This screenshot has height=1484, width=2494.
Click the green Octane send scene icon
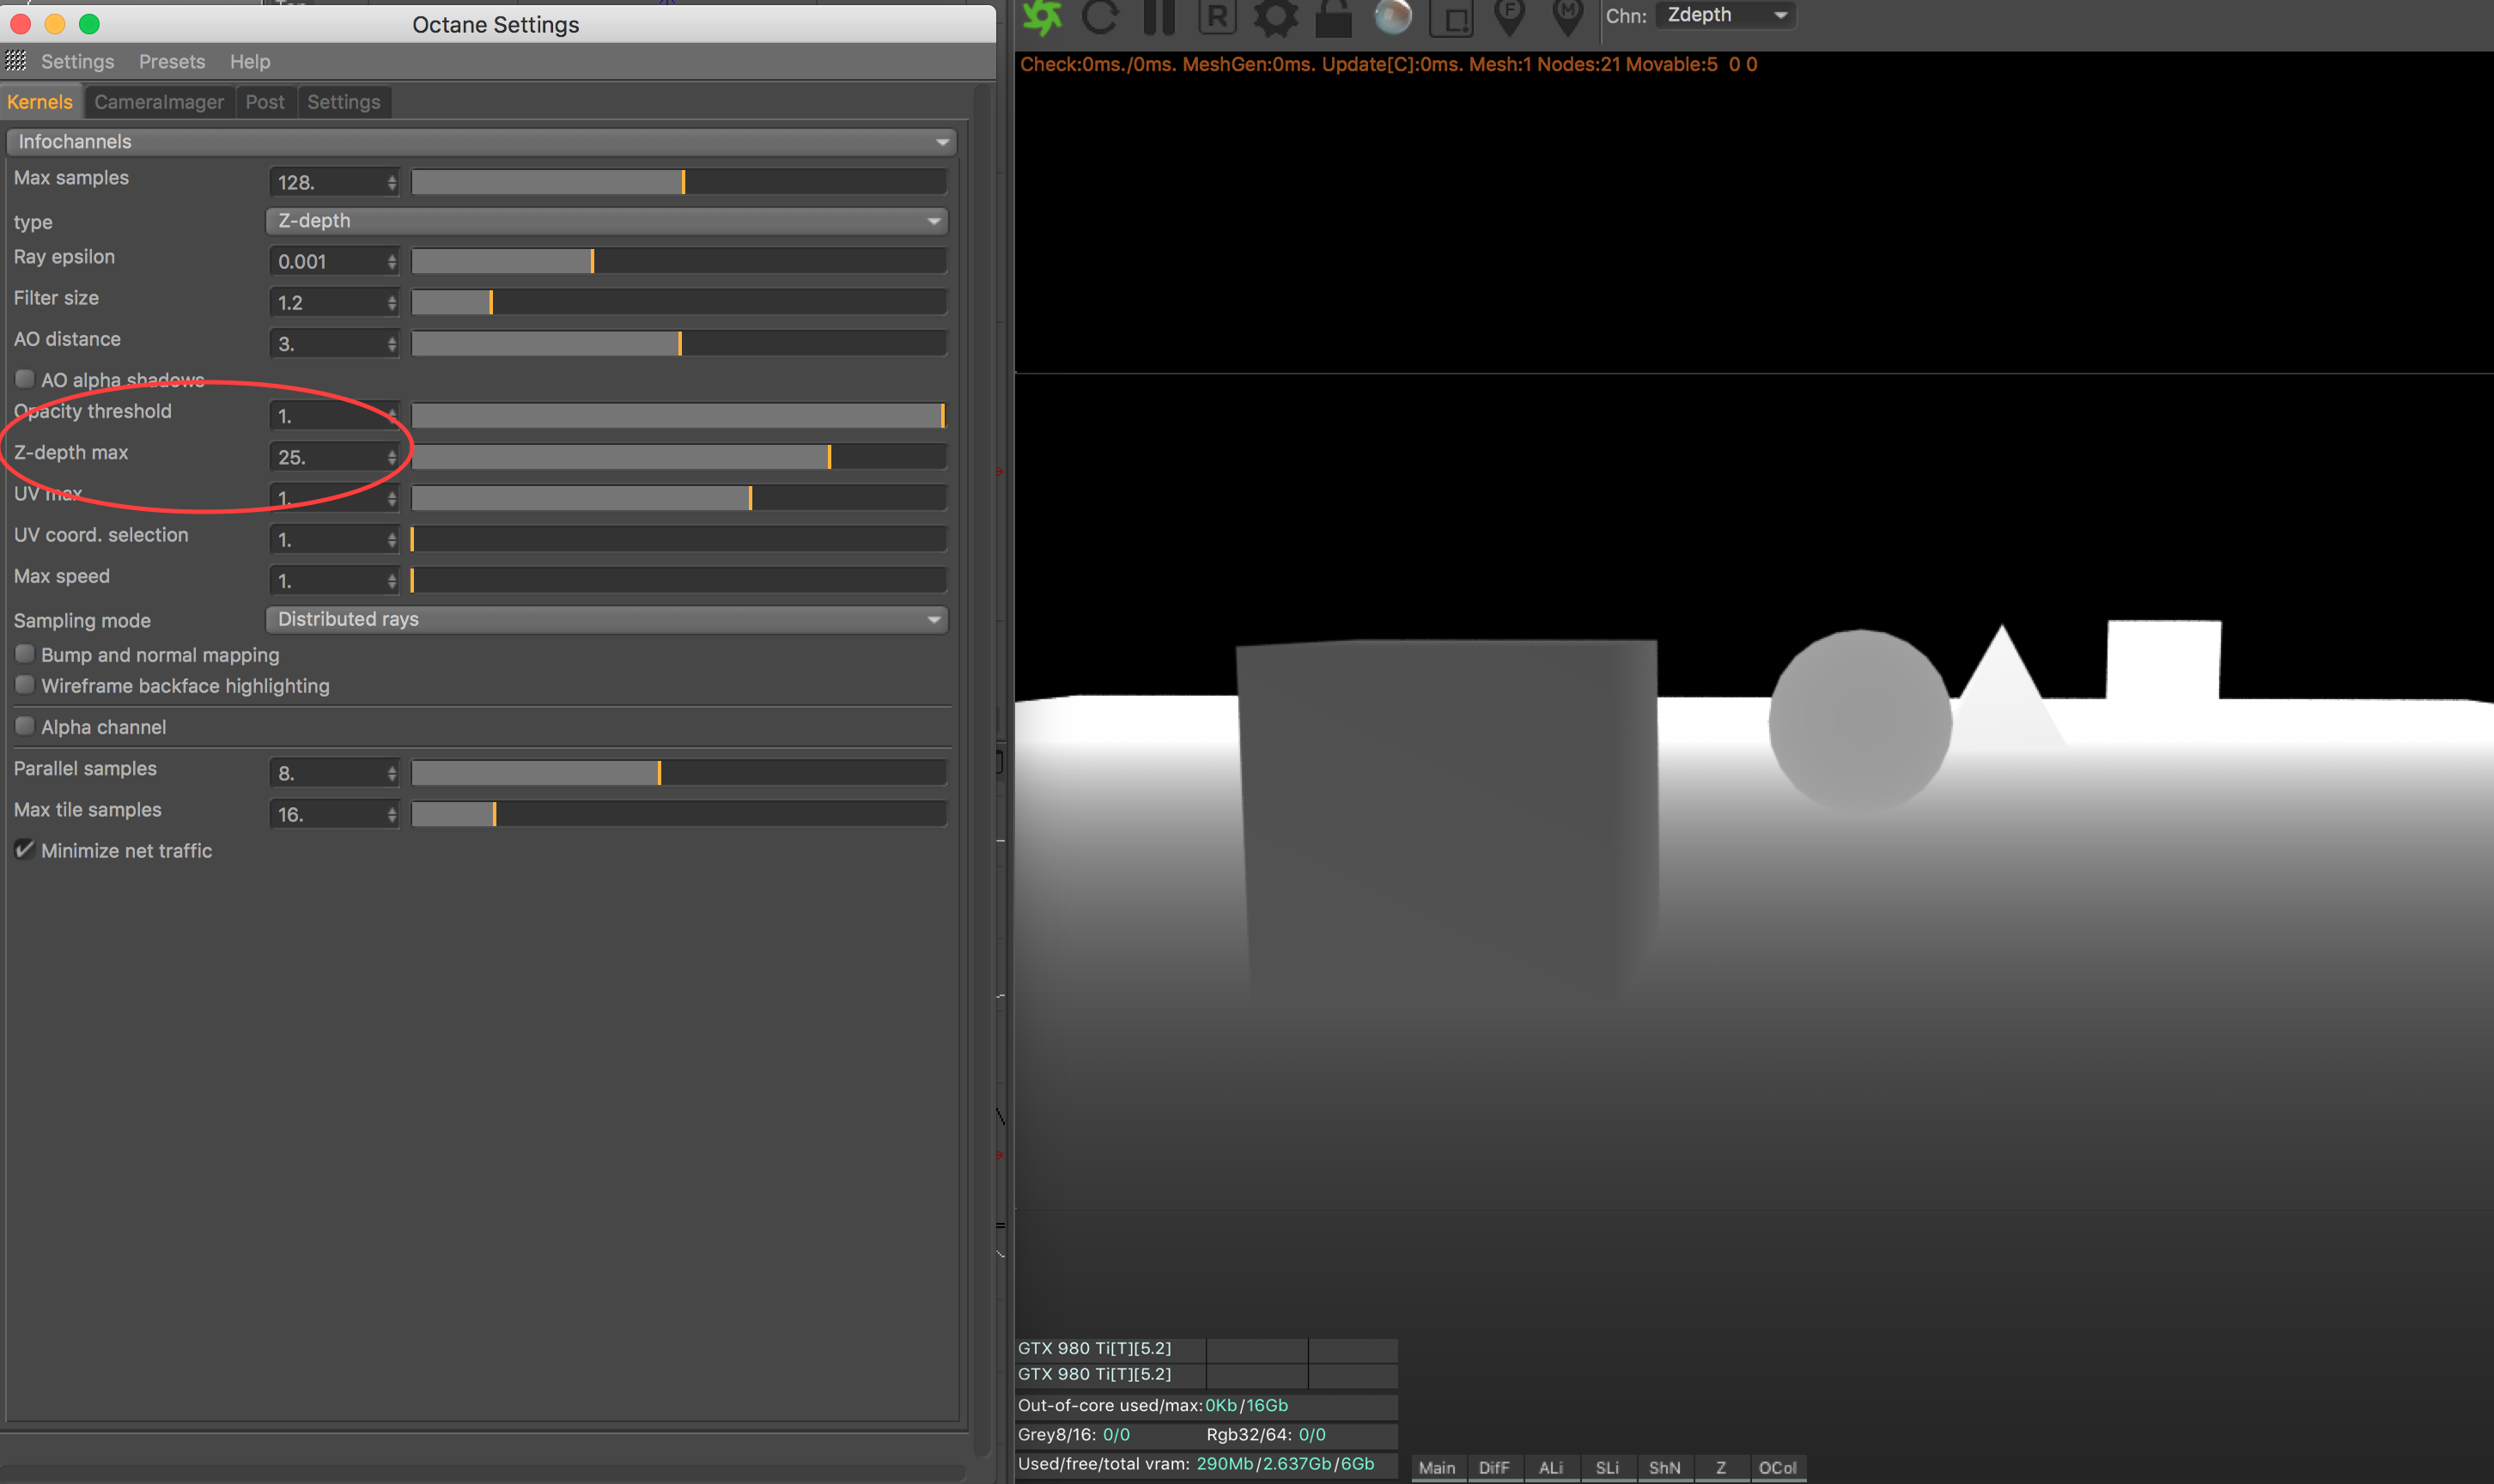click(1042, 16)
